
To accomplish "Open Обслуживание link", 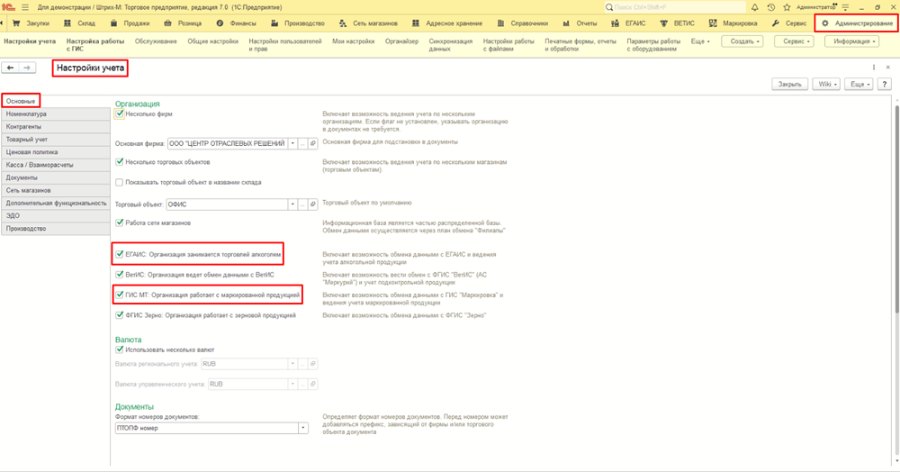I will click(x=156, y=41).
